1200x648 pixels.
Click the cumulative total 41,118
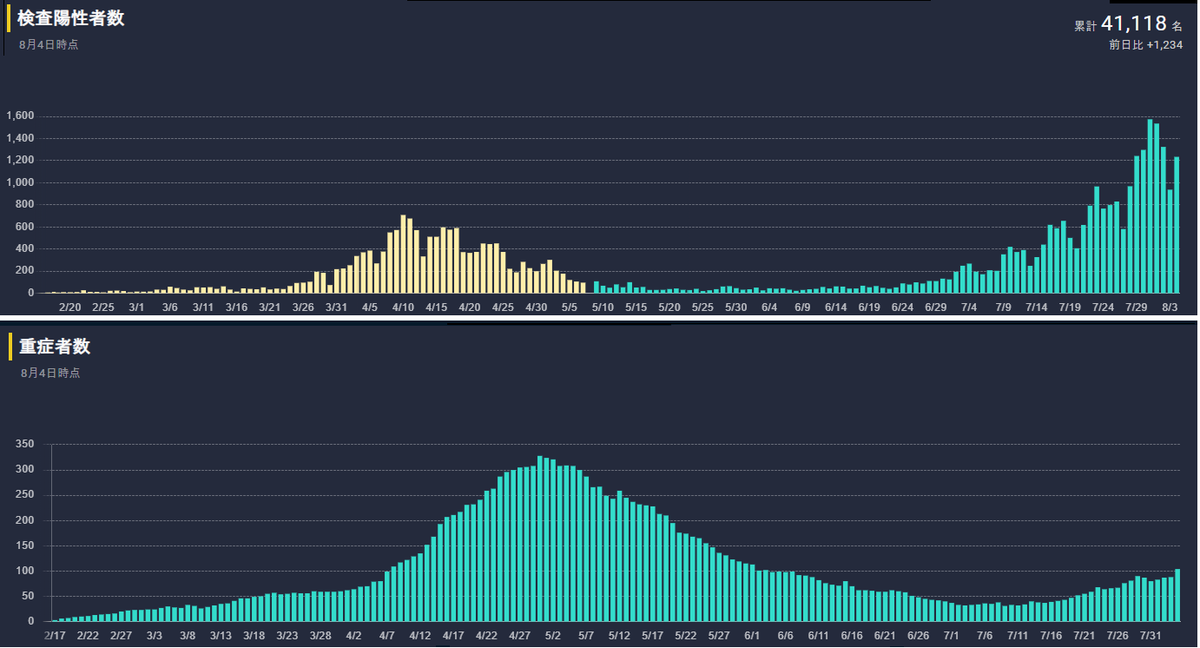click(1134, 24)
